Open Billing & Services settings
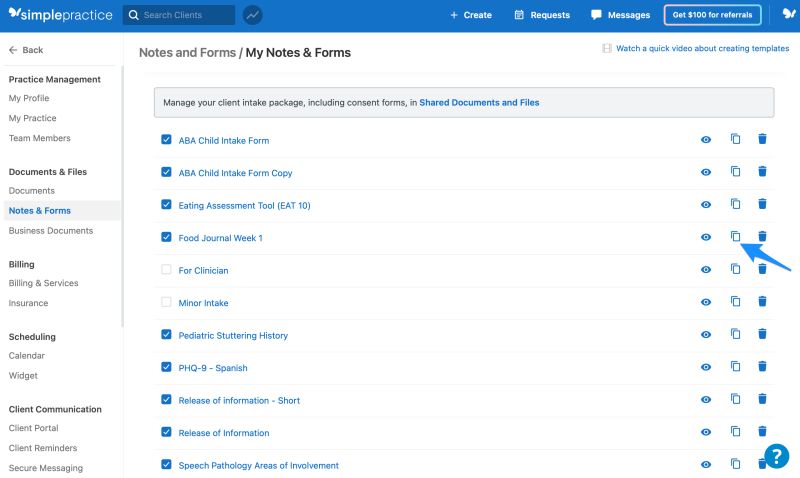Image resolution: width=800 pixels, height=478 pixels. click(43, 283)
